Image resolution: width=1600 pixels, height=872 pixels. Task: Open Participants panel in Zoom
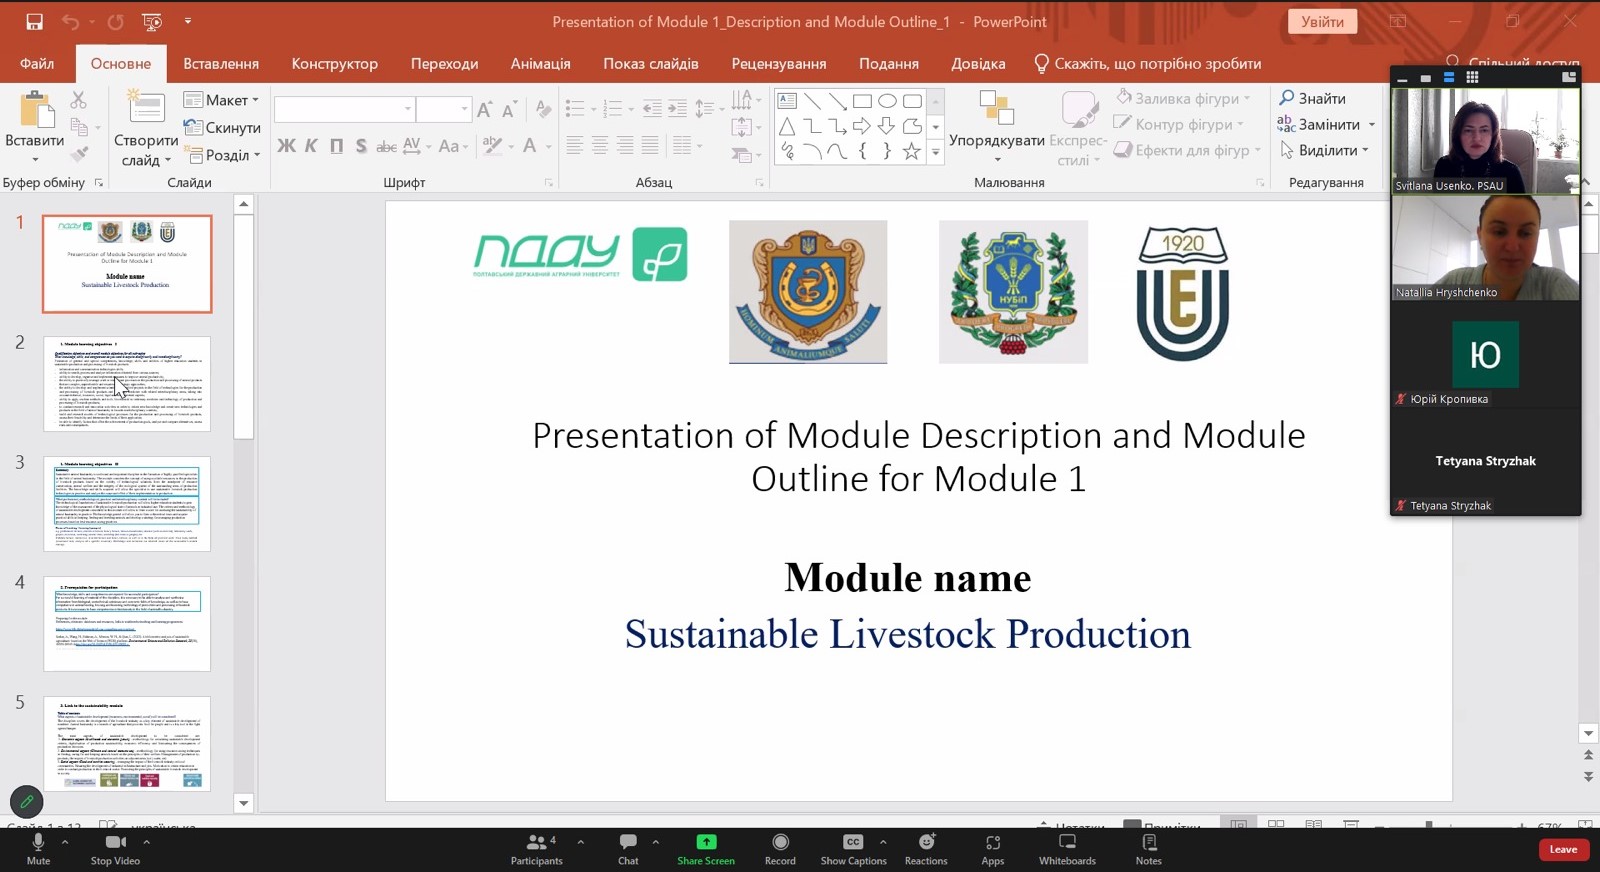(x=537, y=849)
